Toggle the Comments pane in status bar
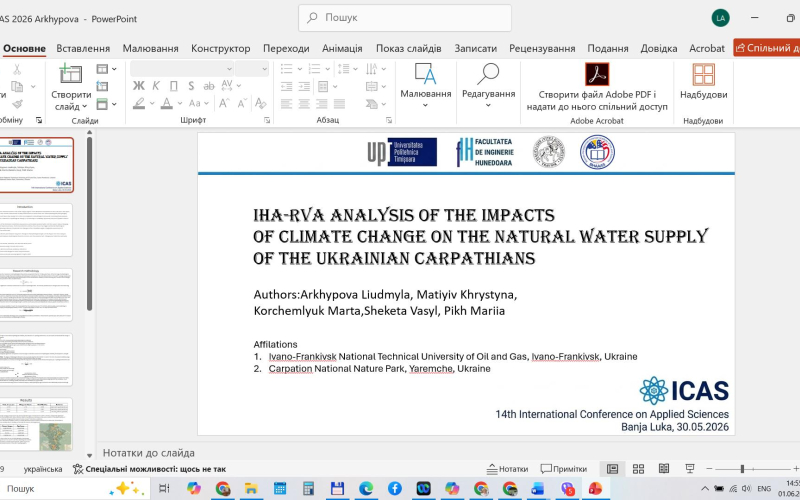The width and height of the screenshot is (800, 500). [564, 469]
